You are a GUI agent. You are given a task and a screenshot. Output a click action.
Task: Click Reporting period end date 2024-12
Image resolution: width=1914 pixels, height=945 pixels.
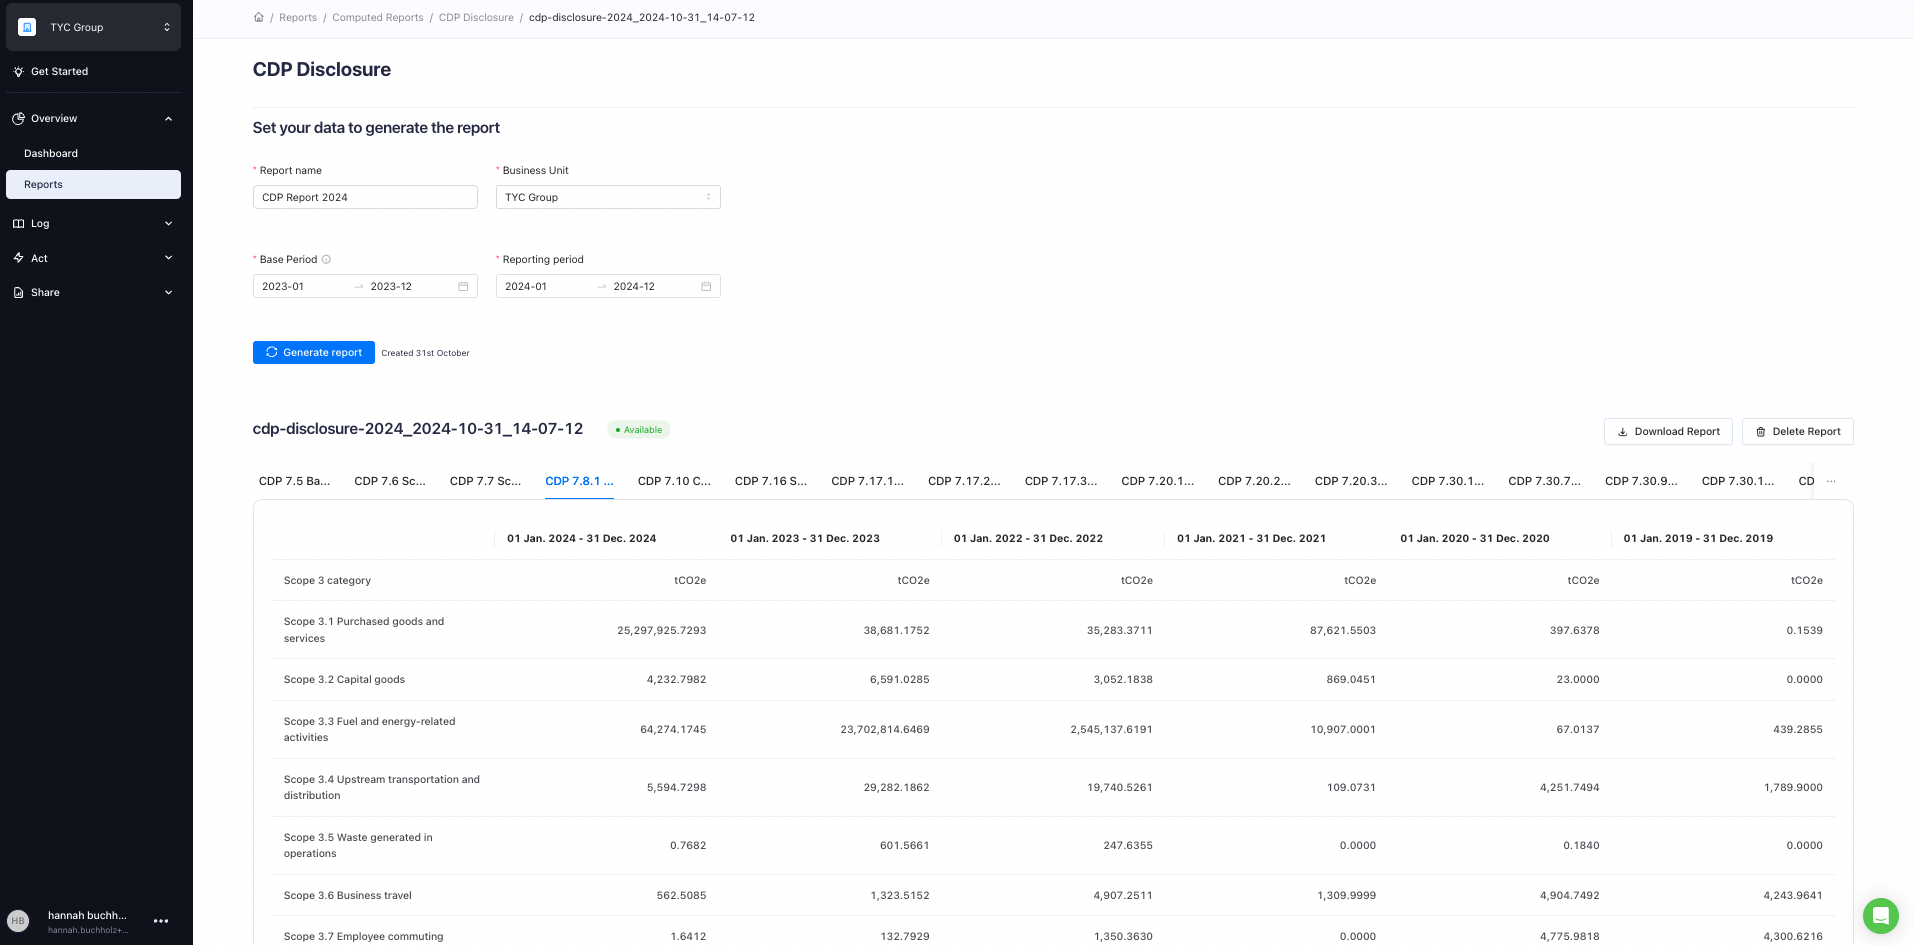pyautogui.click(x=634, y=286)
